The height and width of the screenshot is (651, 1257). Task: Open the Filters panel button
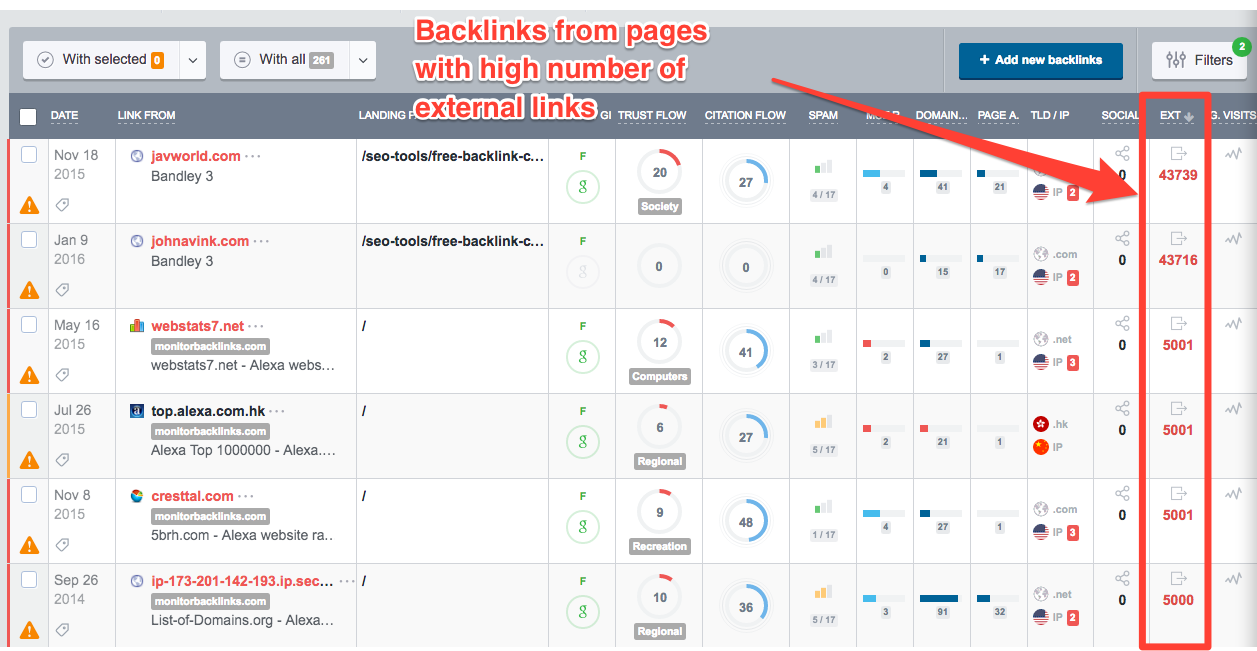(1200, 60)
